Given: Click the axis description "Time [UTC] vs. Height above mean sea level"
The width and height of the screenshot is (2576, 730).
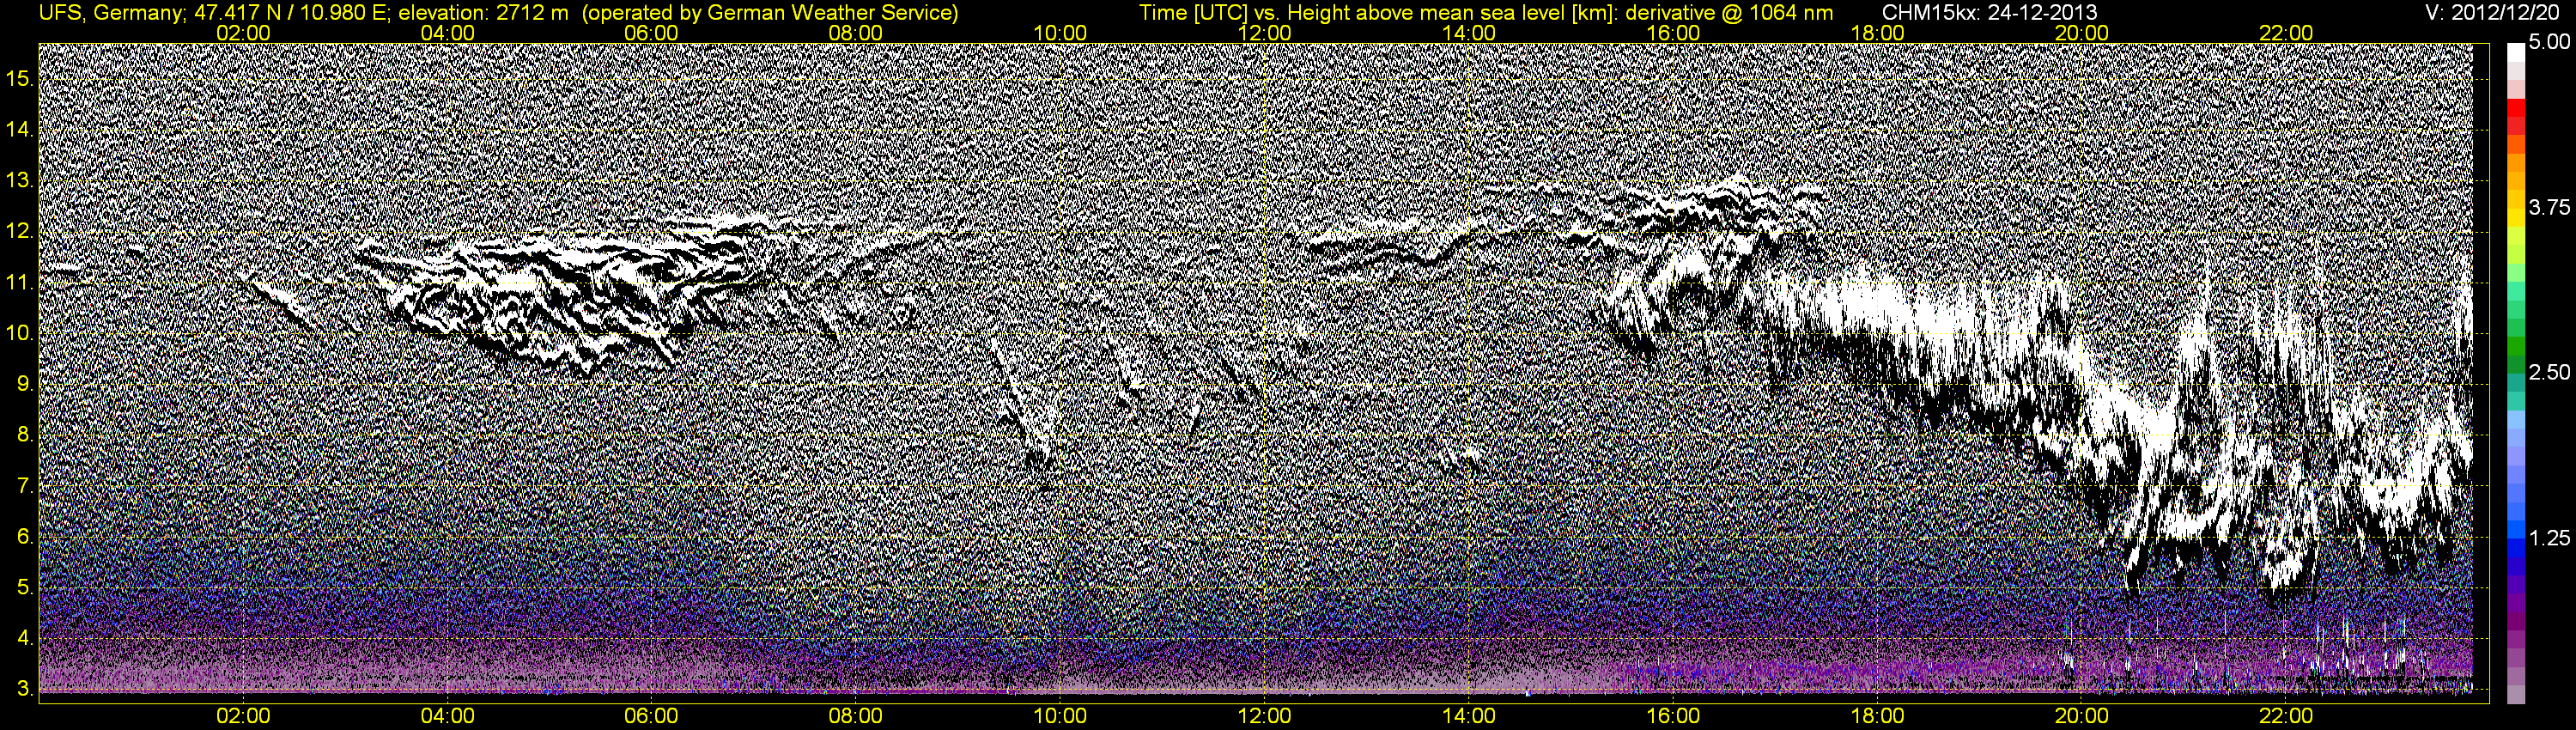Looking at the screenshot, I should pyautogui.click(x=1353, y=12).
